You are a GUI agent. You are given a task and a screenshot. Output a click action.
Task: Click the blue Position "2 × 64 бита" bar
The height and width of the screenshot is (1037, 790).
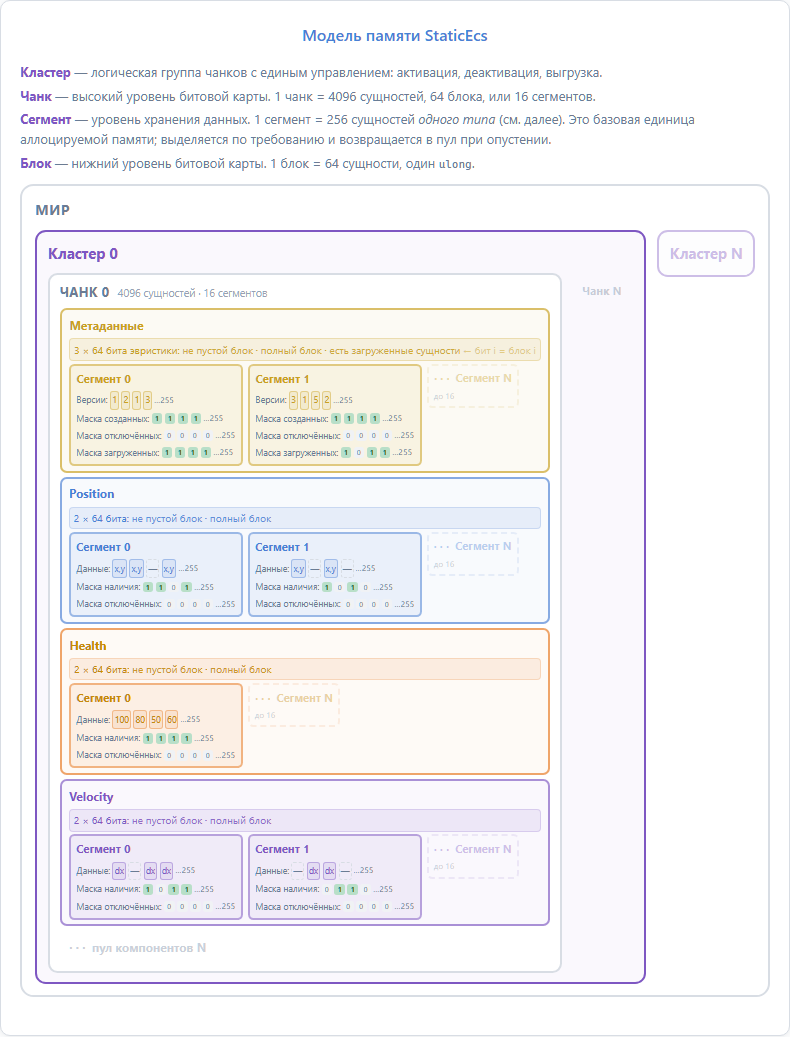pos(305,518)
